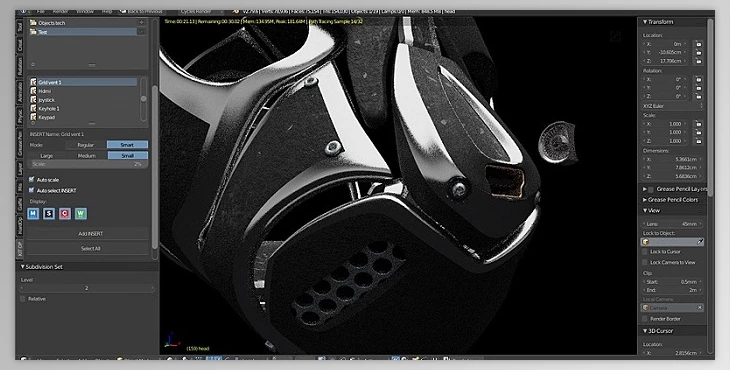Toggle the Location X lock icon
This screenshot has width=730, height=370.
point(697,44)
